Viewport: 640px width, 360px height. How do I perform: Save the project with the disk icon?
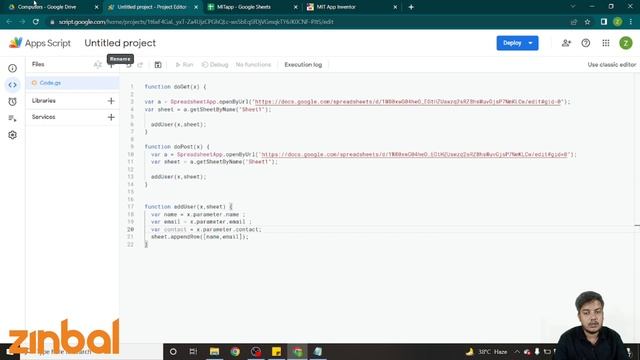(x=158, y=65)
